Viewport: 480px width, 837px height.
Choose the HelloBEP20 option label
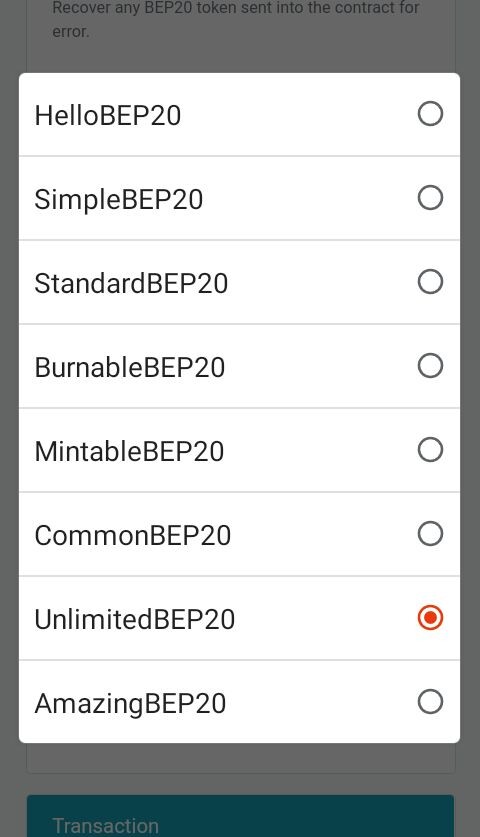click(x=108, y=115)
